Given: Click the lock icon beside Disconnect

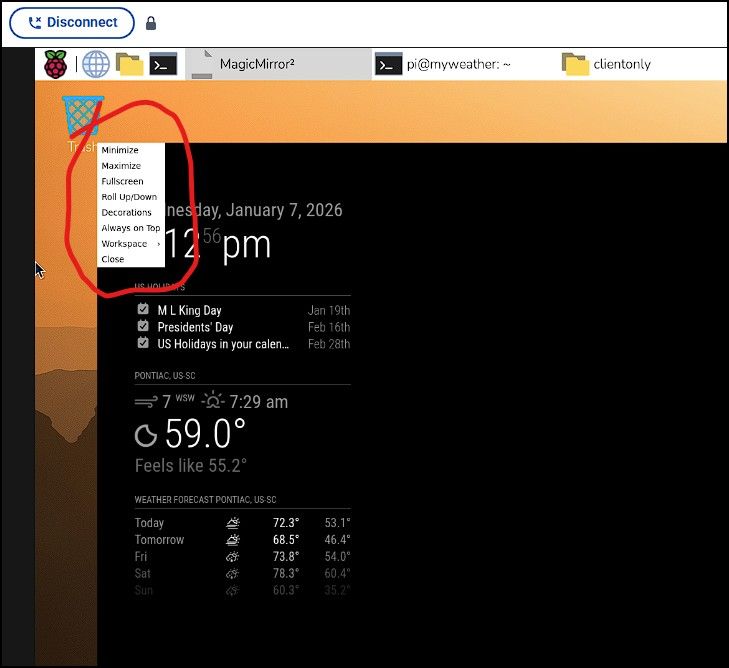Looking at the screenshot, I should tap(151, 22).
